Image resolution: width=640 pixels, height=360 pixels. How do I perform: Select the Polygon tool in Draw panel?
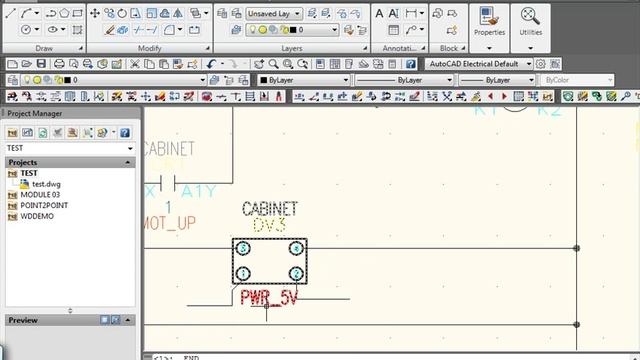[x=64, y=13]
